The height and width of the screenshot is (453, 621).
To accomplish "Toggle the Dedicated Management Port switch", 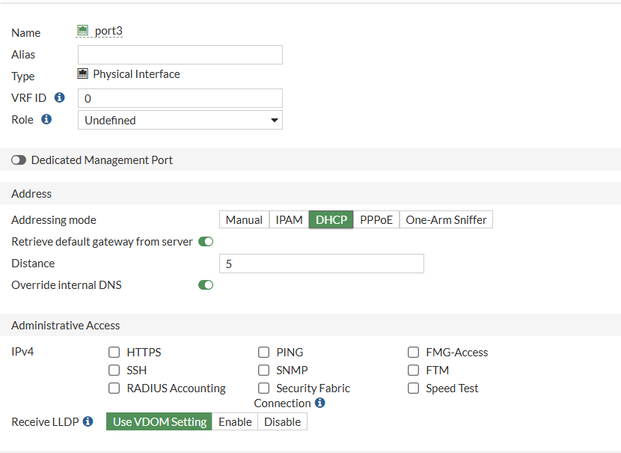I will [x=18, y=160].
